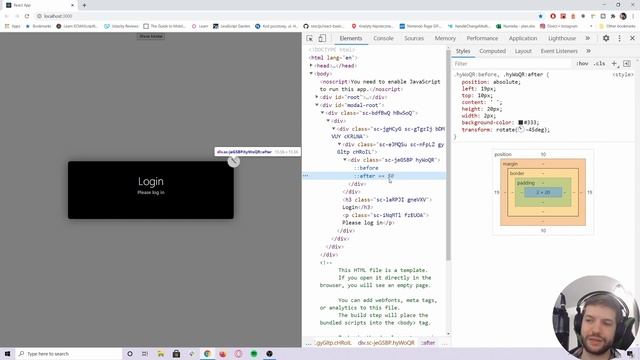The image size is (640, 360).
Task: Open Cortana circle on taskbar
Action: (x=130, y=353)
